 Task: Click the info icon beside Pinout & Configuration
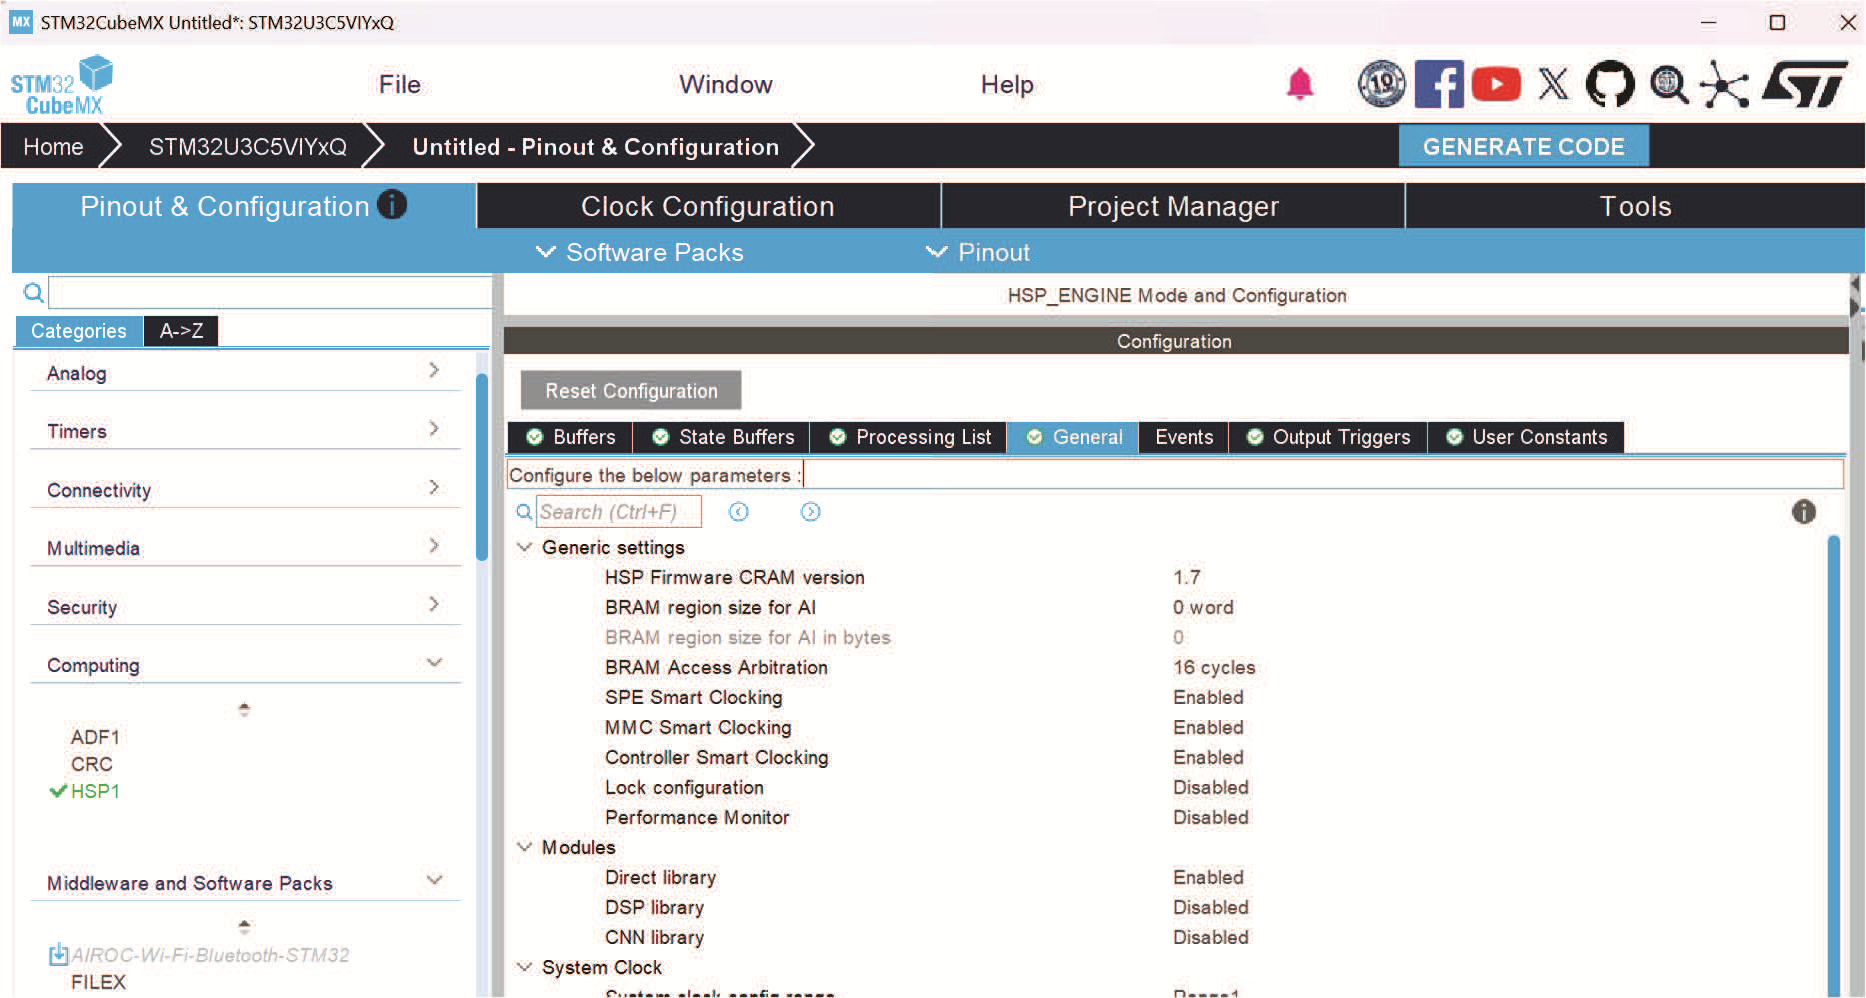coord(392,205)
